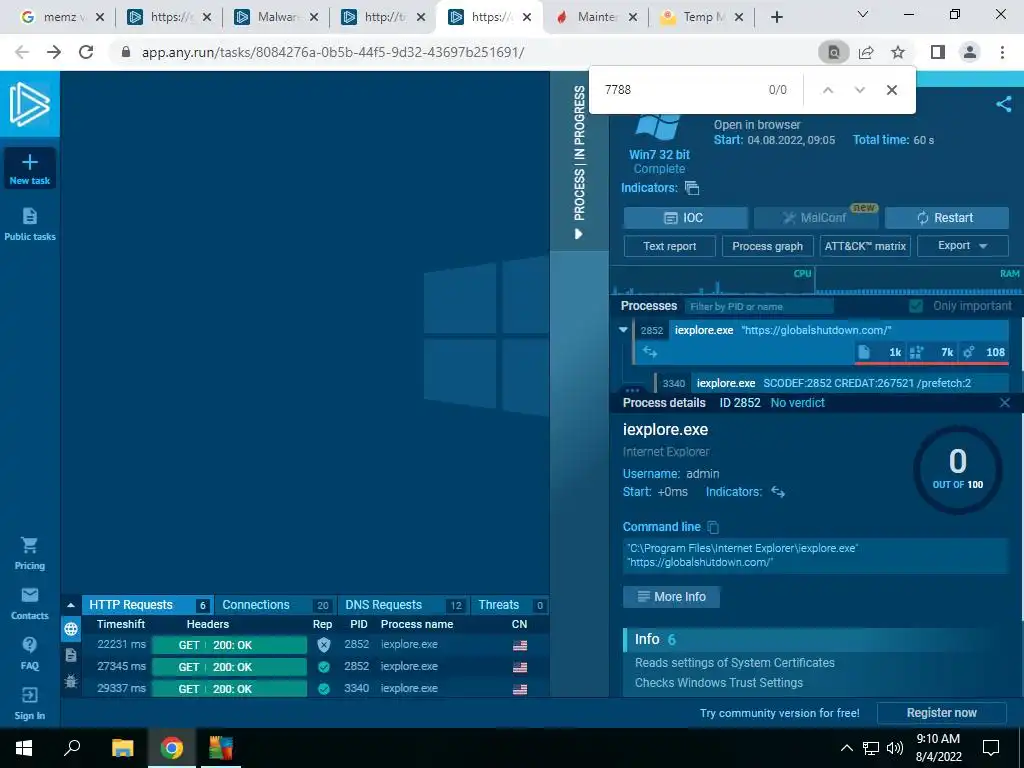Switch to Temp Mail browser tab
Viewport: 1024px width, 768px height.
[701, 17]
